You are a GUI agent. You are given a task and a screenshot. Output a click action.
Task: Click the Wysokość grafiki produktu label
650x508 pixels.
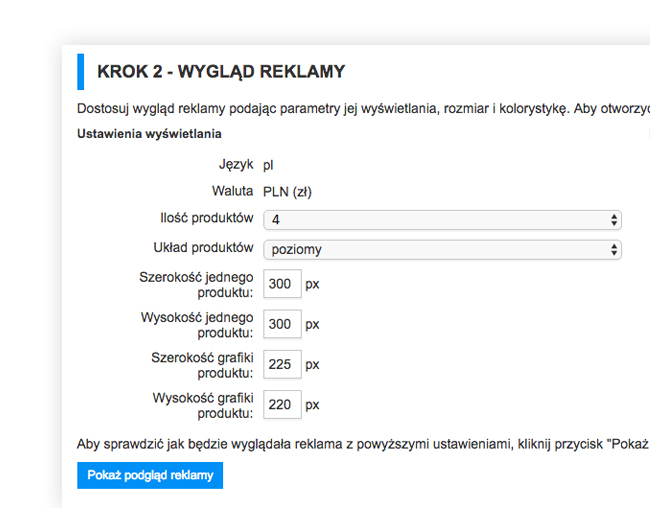click(x=203, y=406)
